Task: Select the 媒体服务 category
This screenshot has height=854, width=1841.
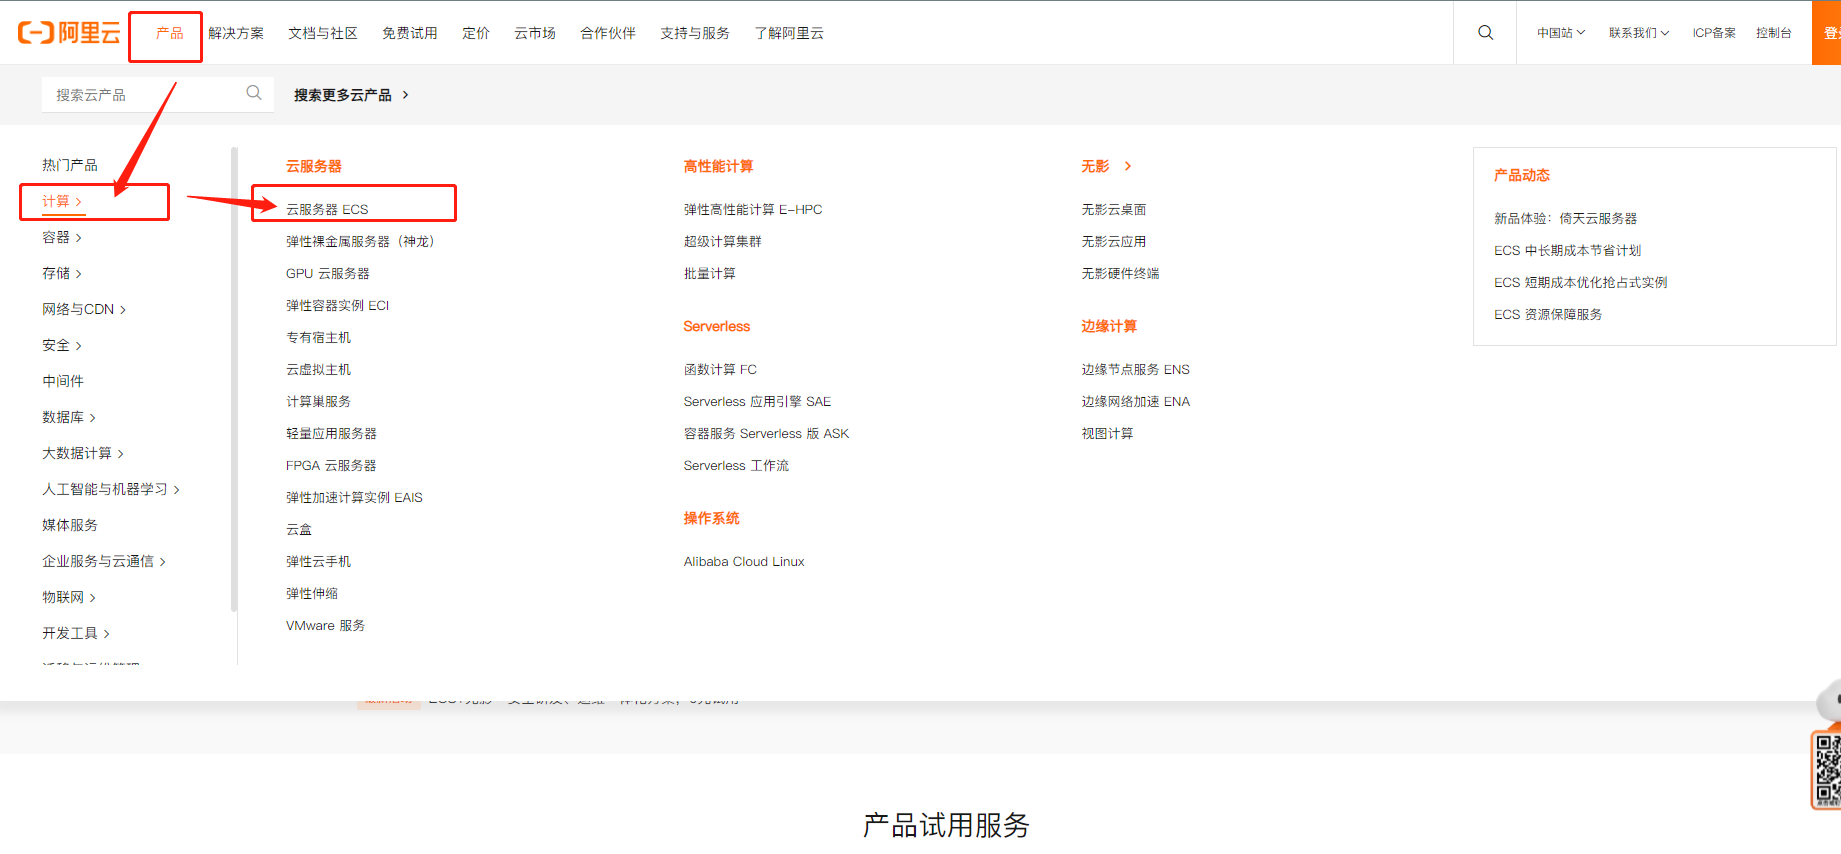Action: pos(70,525)
